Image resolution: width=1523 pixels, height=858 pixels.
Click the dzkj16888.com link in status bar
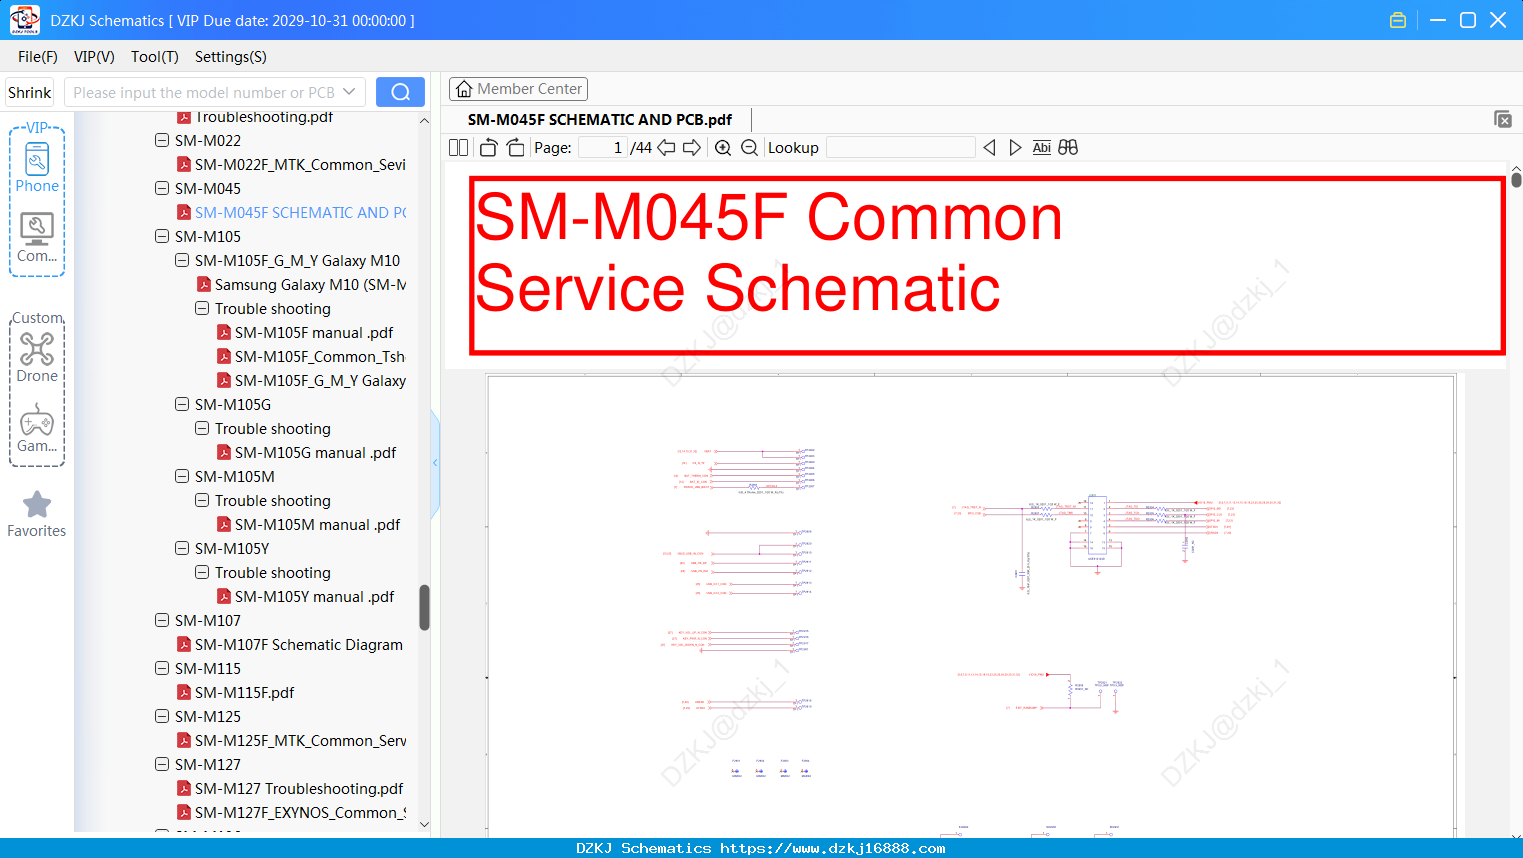833,848
